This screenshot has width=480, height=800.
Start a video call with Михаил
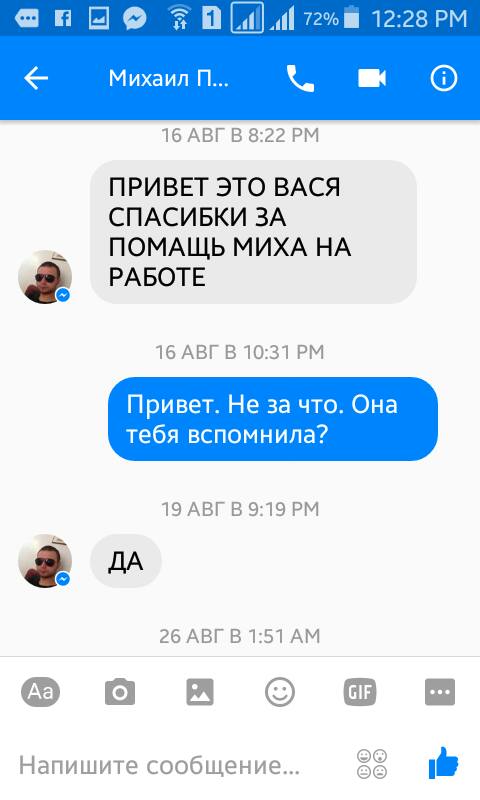coord(372,79)
